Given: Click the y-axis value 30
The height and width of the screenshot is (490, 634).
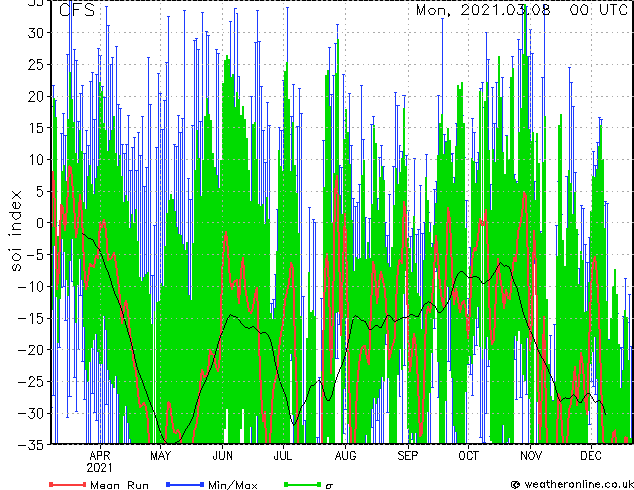Looking at the screenshot, I should 36,33.
